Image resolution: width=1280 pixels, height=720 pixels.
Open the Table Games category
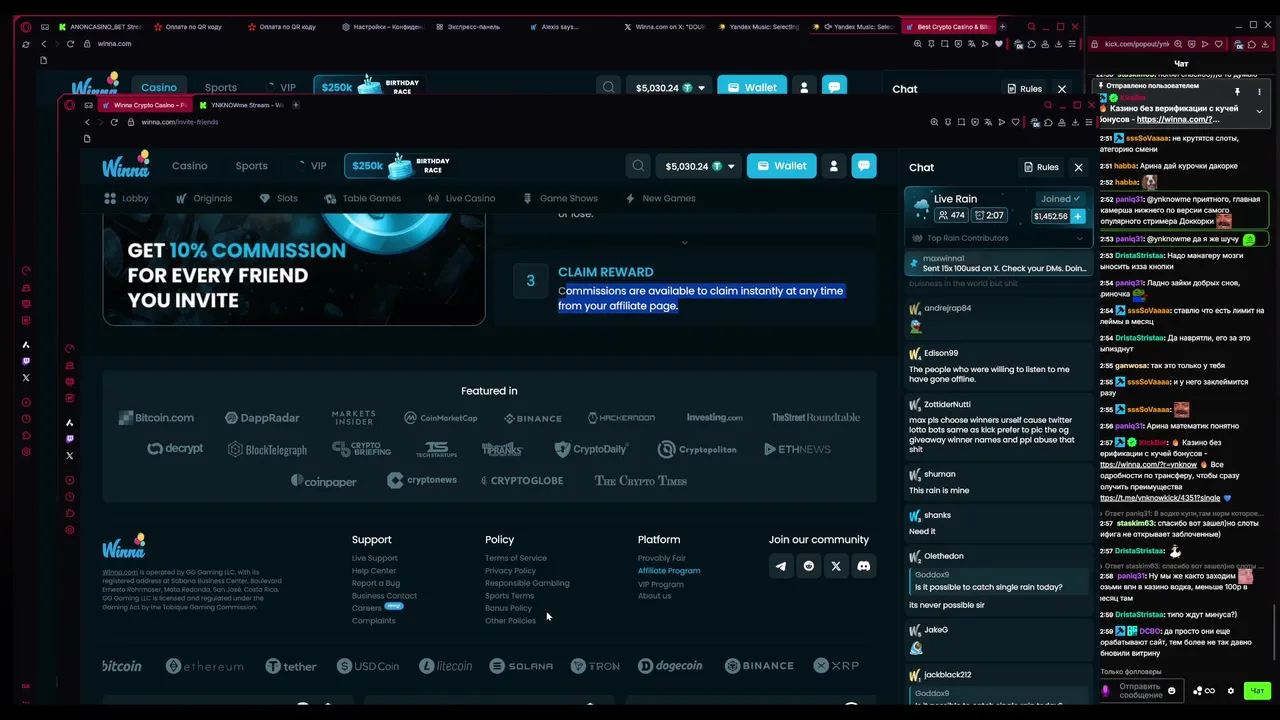coord(362,198)
